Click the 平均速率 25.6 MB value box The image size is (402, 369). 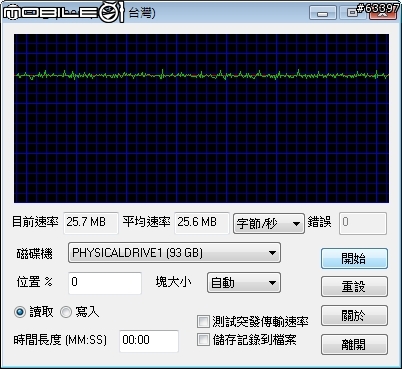(x=202, y=223)
